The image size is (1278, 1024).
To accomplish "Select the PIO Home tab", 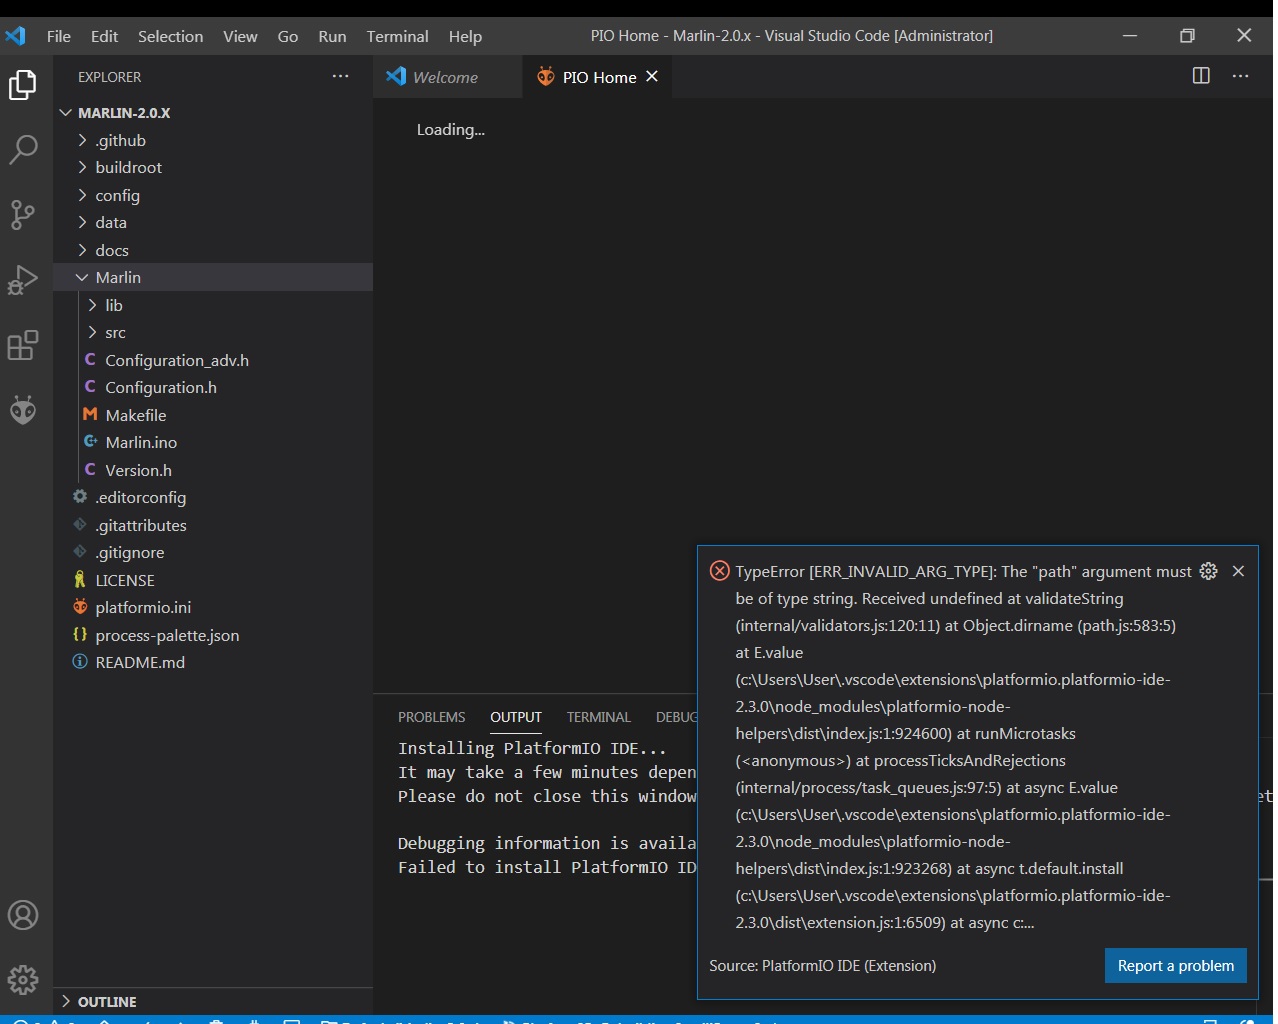I will (x=598, y=77).
